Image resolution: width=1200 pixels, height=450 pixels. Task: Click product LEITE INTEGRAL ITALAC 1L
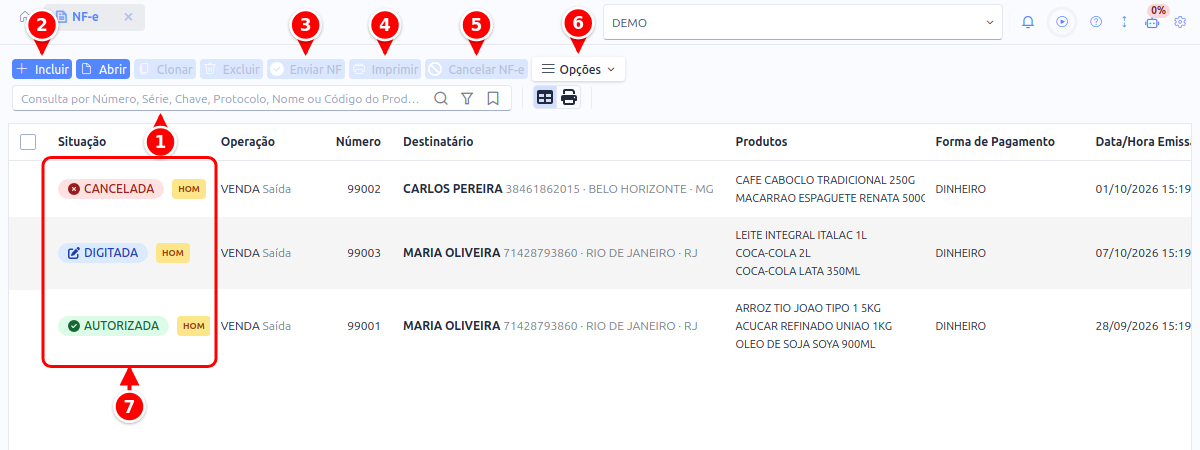click(801, 235)
